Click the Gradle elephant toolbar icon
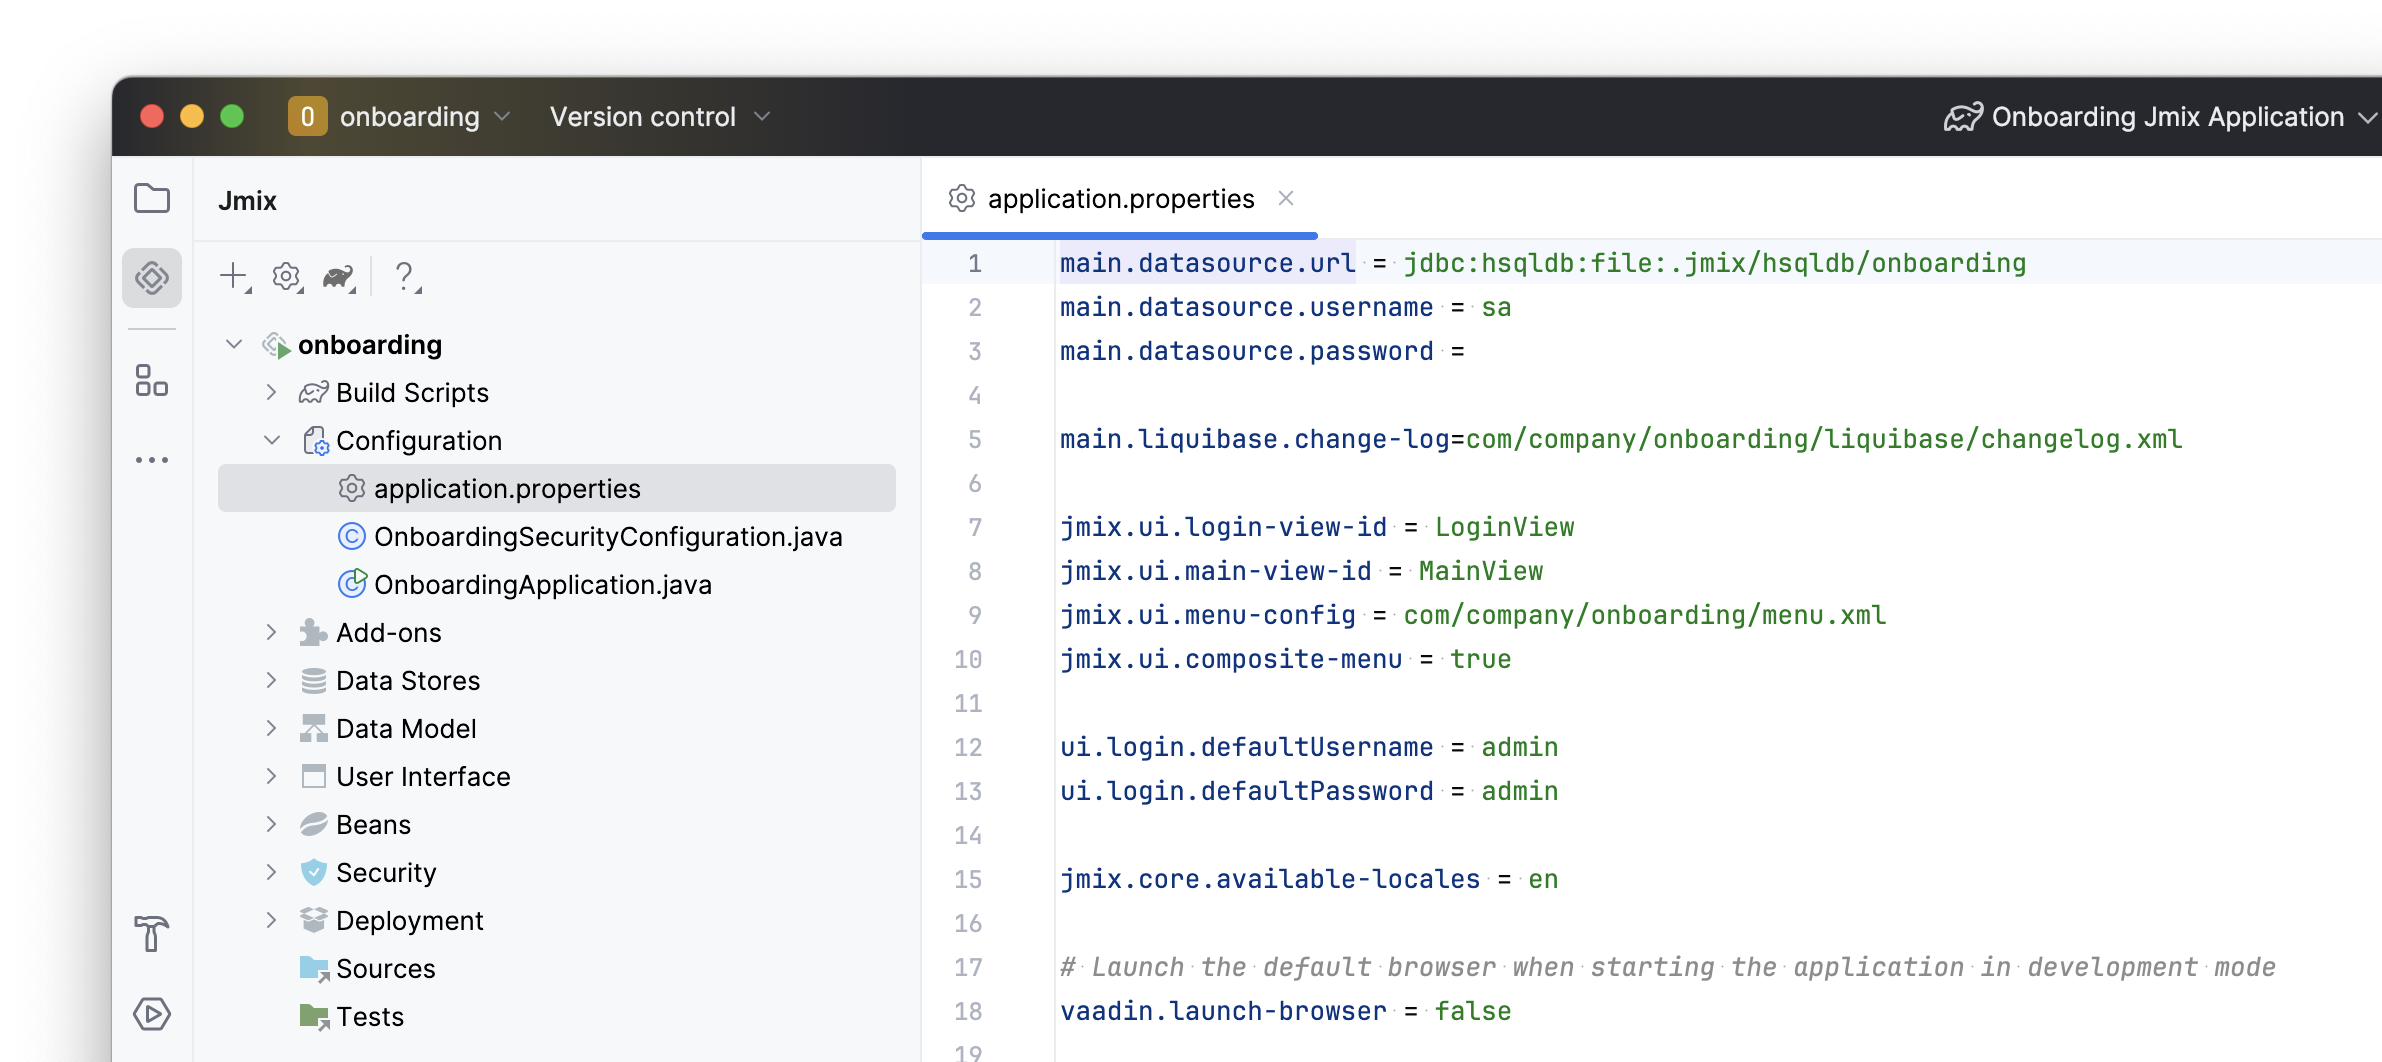This screenshot has width=2382, height=1062. coord(339,276)
